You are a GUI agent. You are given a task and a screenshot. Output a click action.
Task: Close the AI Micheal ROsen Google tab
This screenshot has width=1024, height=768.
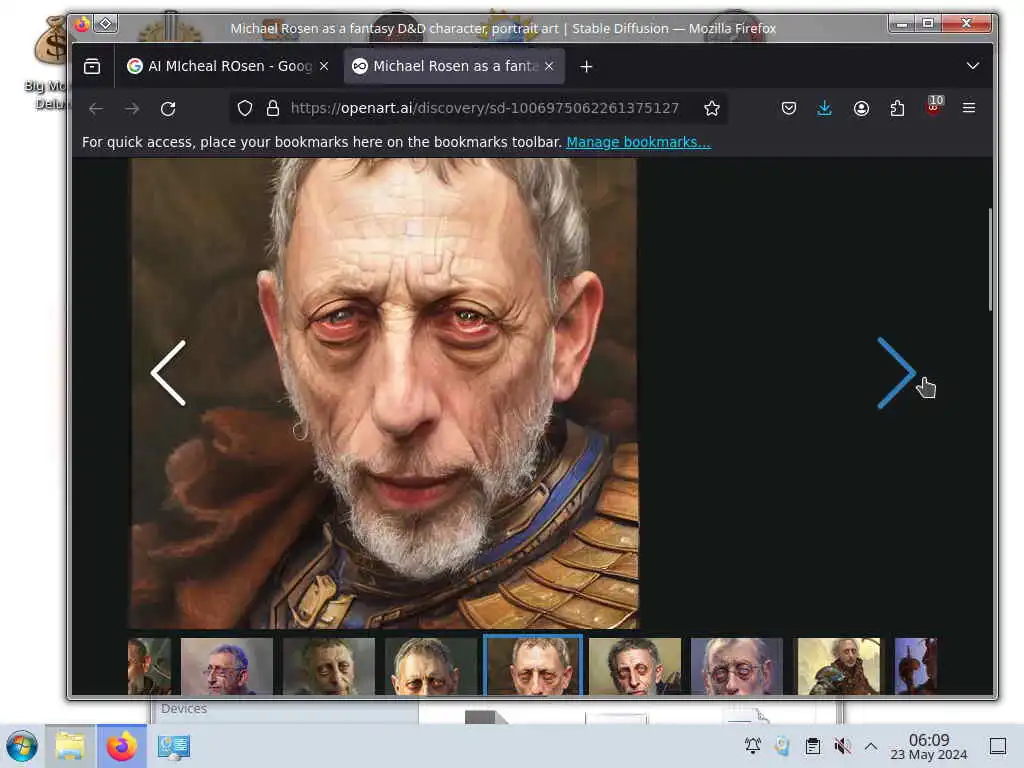324,66
